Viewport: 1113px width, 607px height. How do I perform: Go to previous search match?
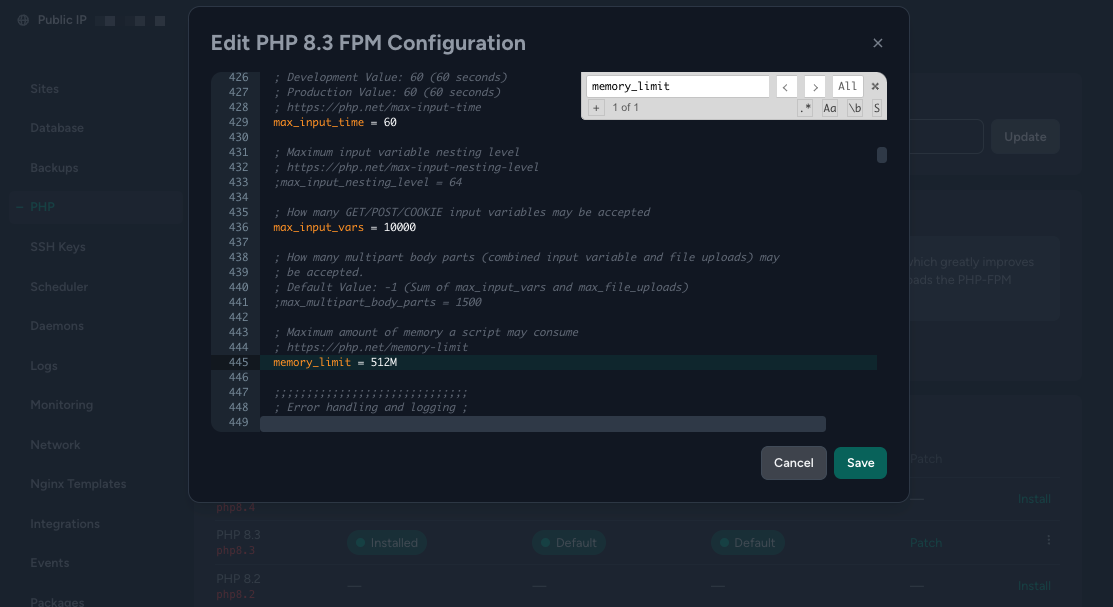pos(786,87)
